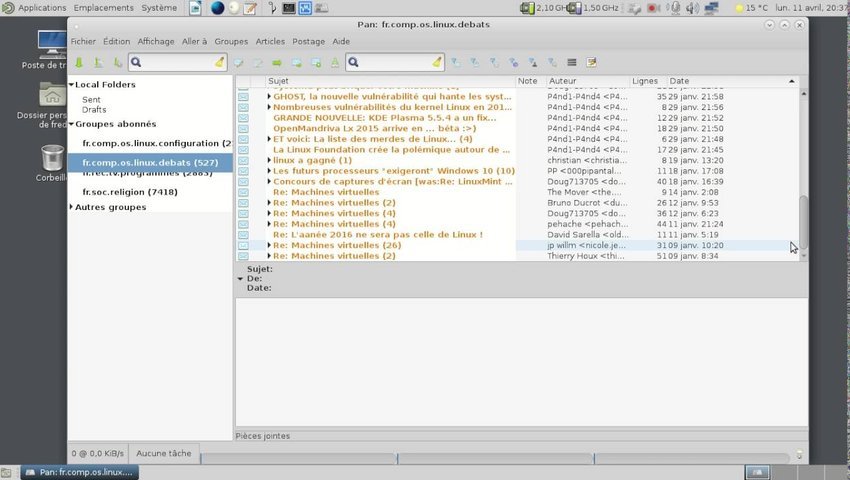Toggle match only cached articles filter
The width and height of the screenshot is (850, 480).
(494, 63)
